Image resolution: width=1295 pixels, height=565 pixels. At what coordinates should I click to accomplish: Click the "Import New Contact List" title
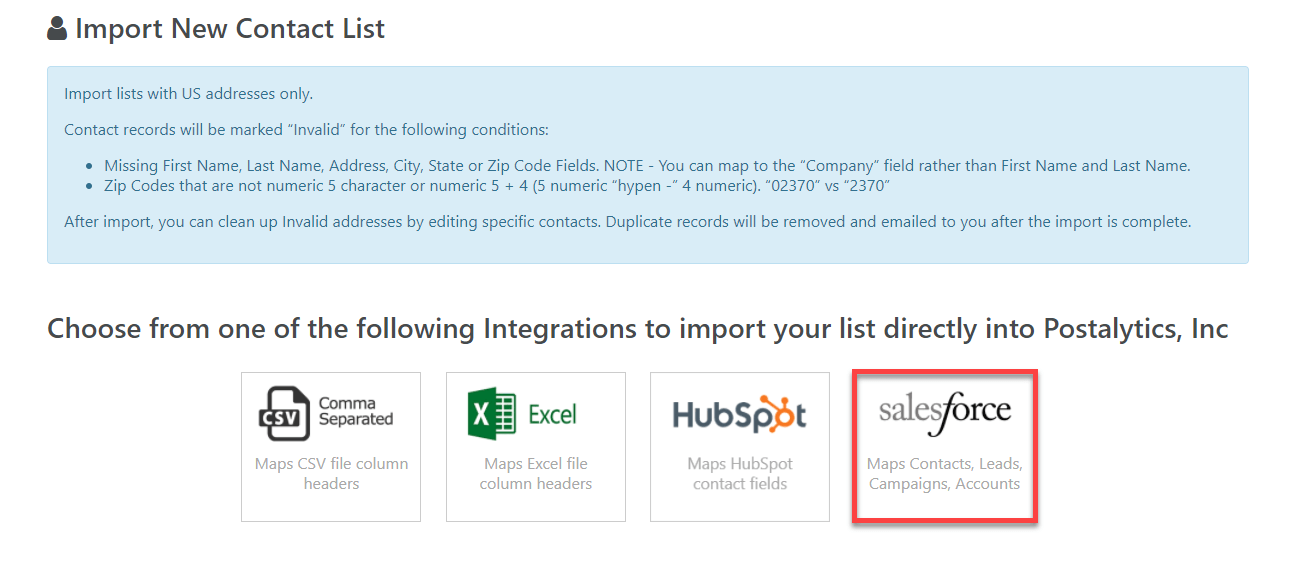(230, 29)
